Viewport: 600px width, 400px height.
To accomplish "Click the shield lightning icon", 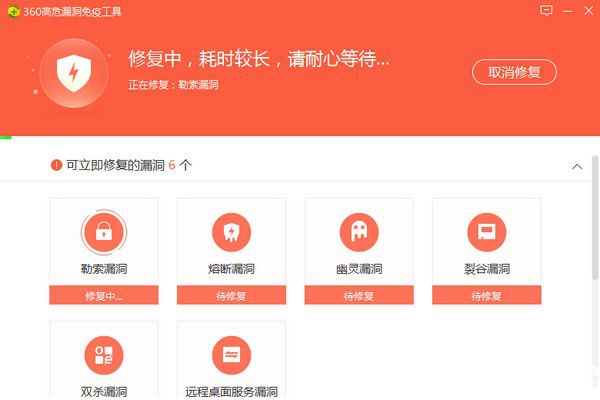I will (x=74, y=73).
